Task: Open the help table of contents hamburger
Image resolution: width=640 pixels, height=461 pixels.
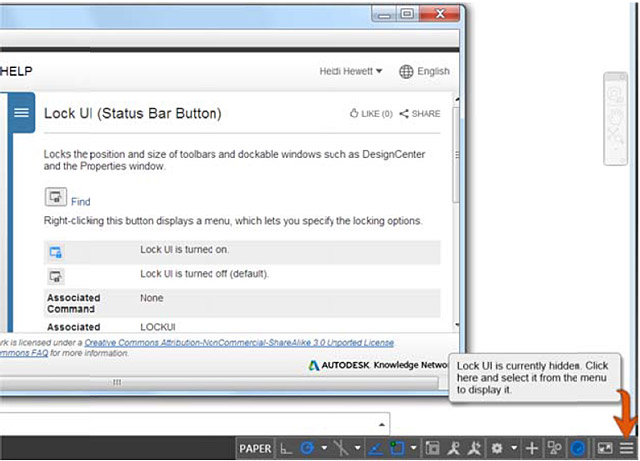Action: click(22, 112)
